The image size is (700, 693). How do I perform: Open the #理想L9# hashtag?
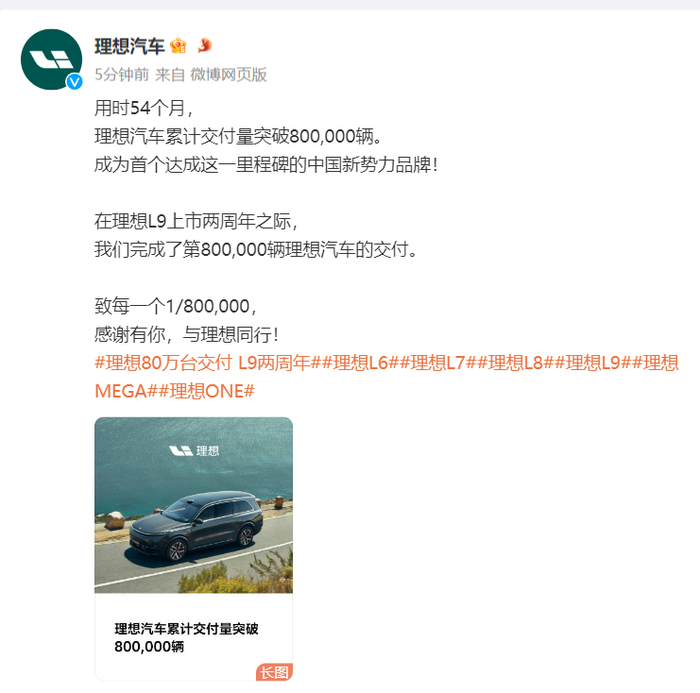point(593,363)
